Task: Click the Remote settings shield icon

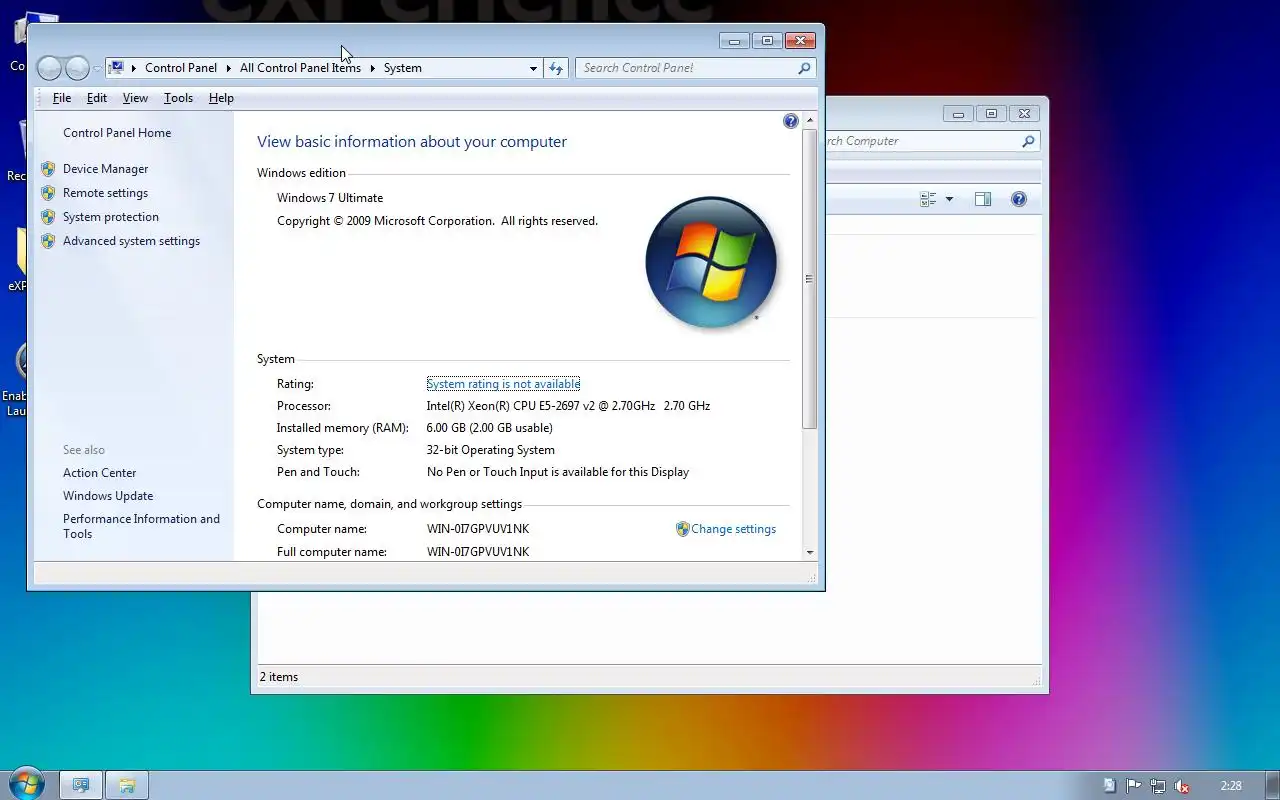Action: point(48,193)
